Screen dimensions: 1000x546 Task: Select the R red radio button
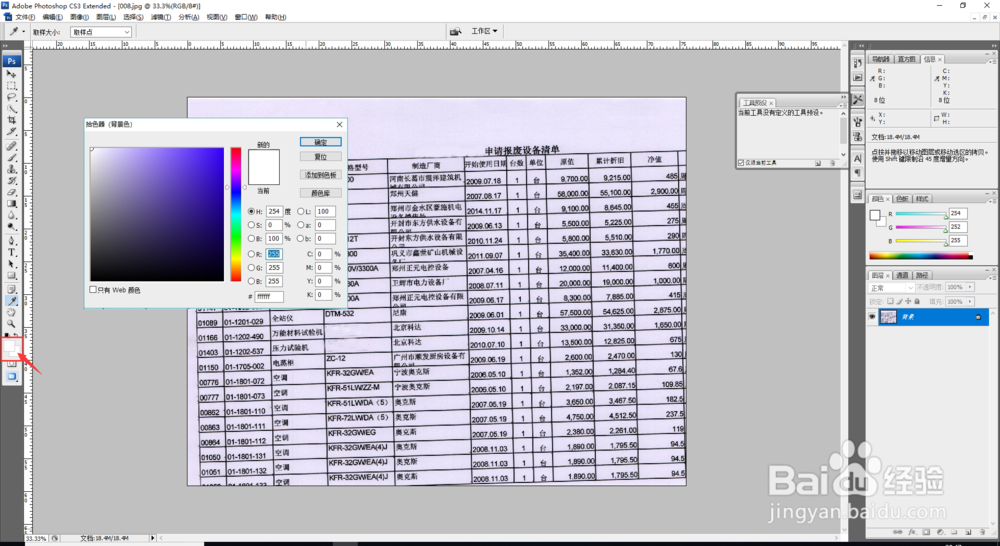coord(251,254)
